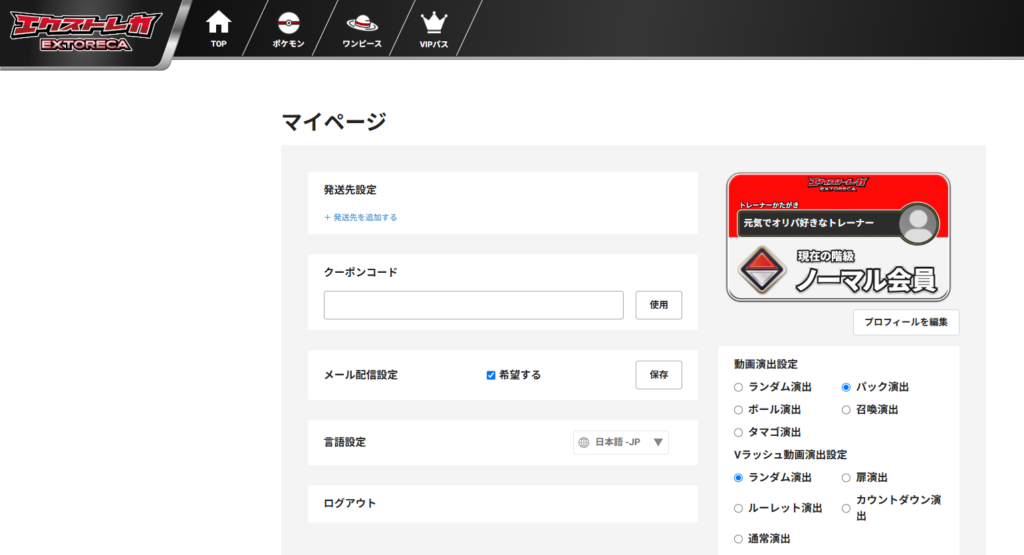Select the タマゴ演出 radio option

(x=739, y=433)
